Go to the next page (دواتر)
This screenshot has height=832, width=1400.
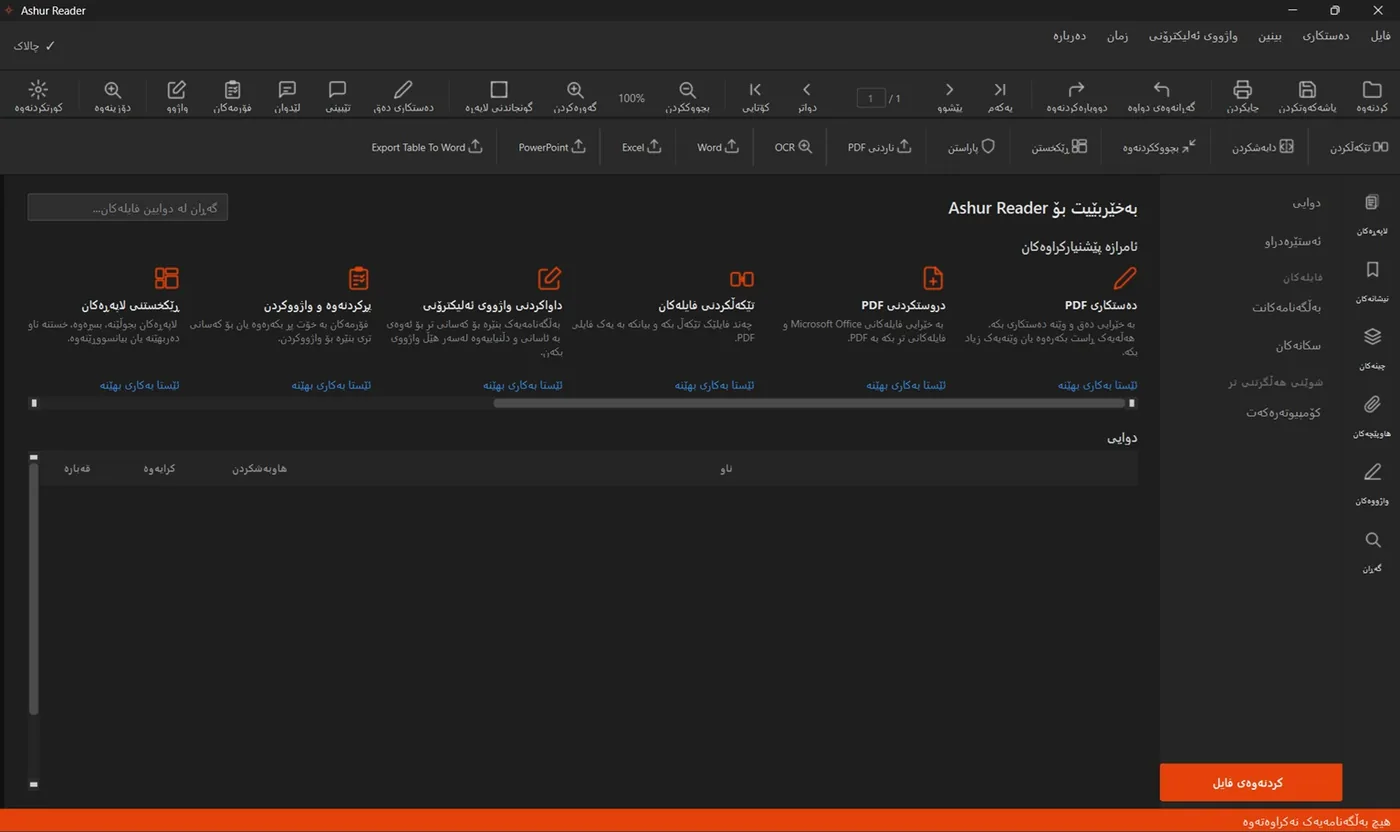pos(807,96)
